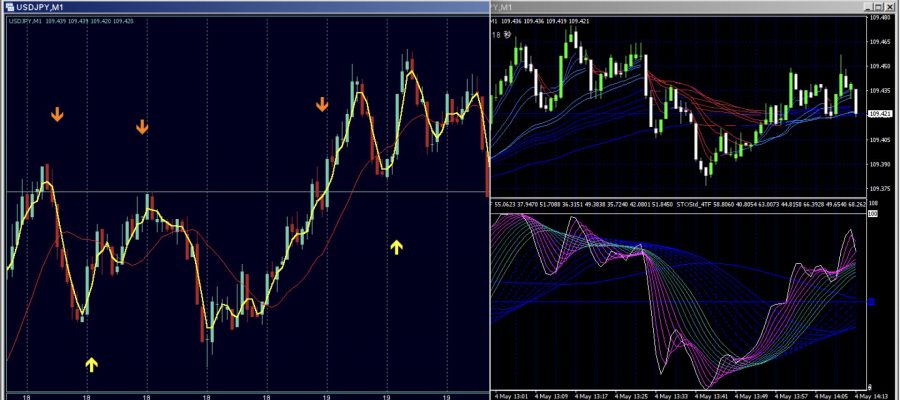Click the right chart's 109.436 109.436 109.419 OHLC readout

click(x=540, y=21)
